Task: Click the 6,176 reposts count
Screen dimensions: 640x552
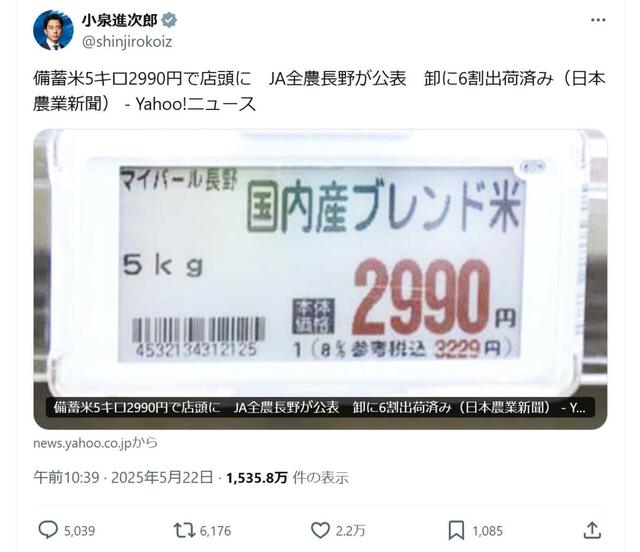Action: (216, 531)
